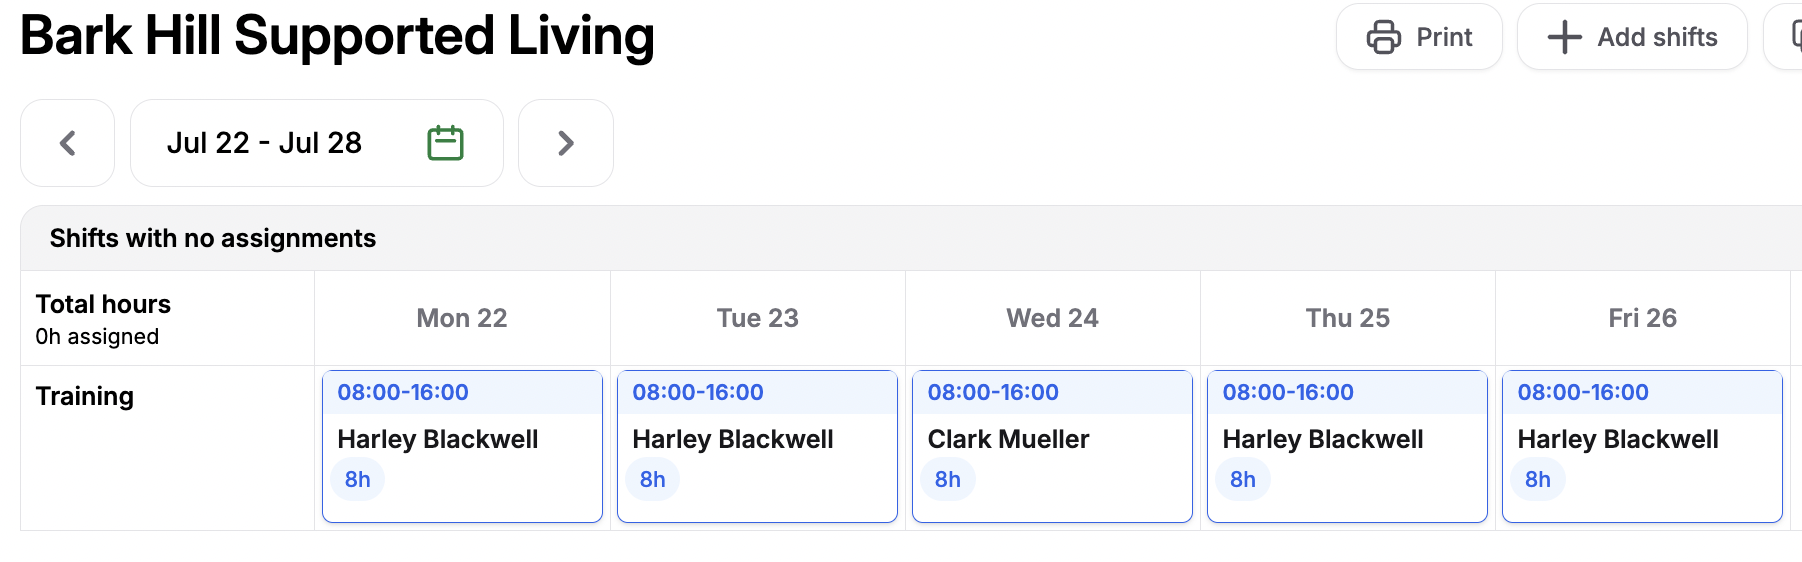This screenshot has width=1802, height=562.
Task: Advance to next week using right chevron
Action: coord(566,143)
